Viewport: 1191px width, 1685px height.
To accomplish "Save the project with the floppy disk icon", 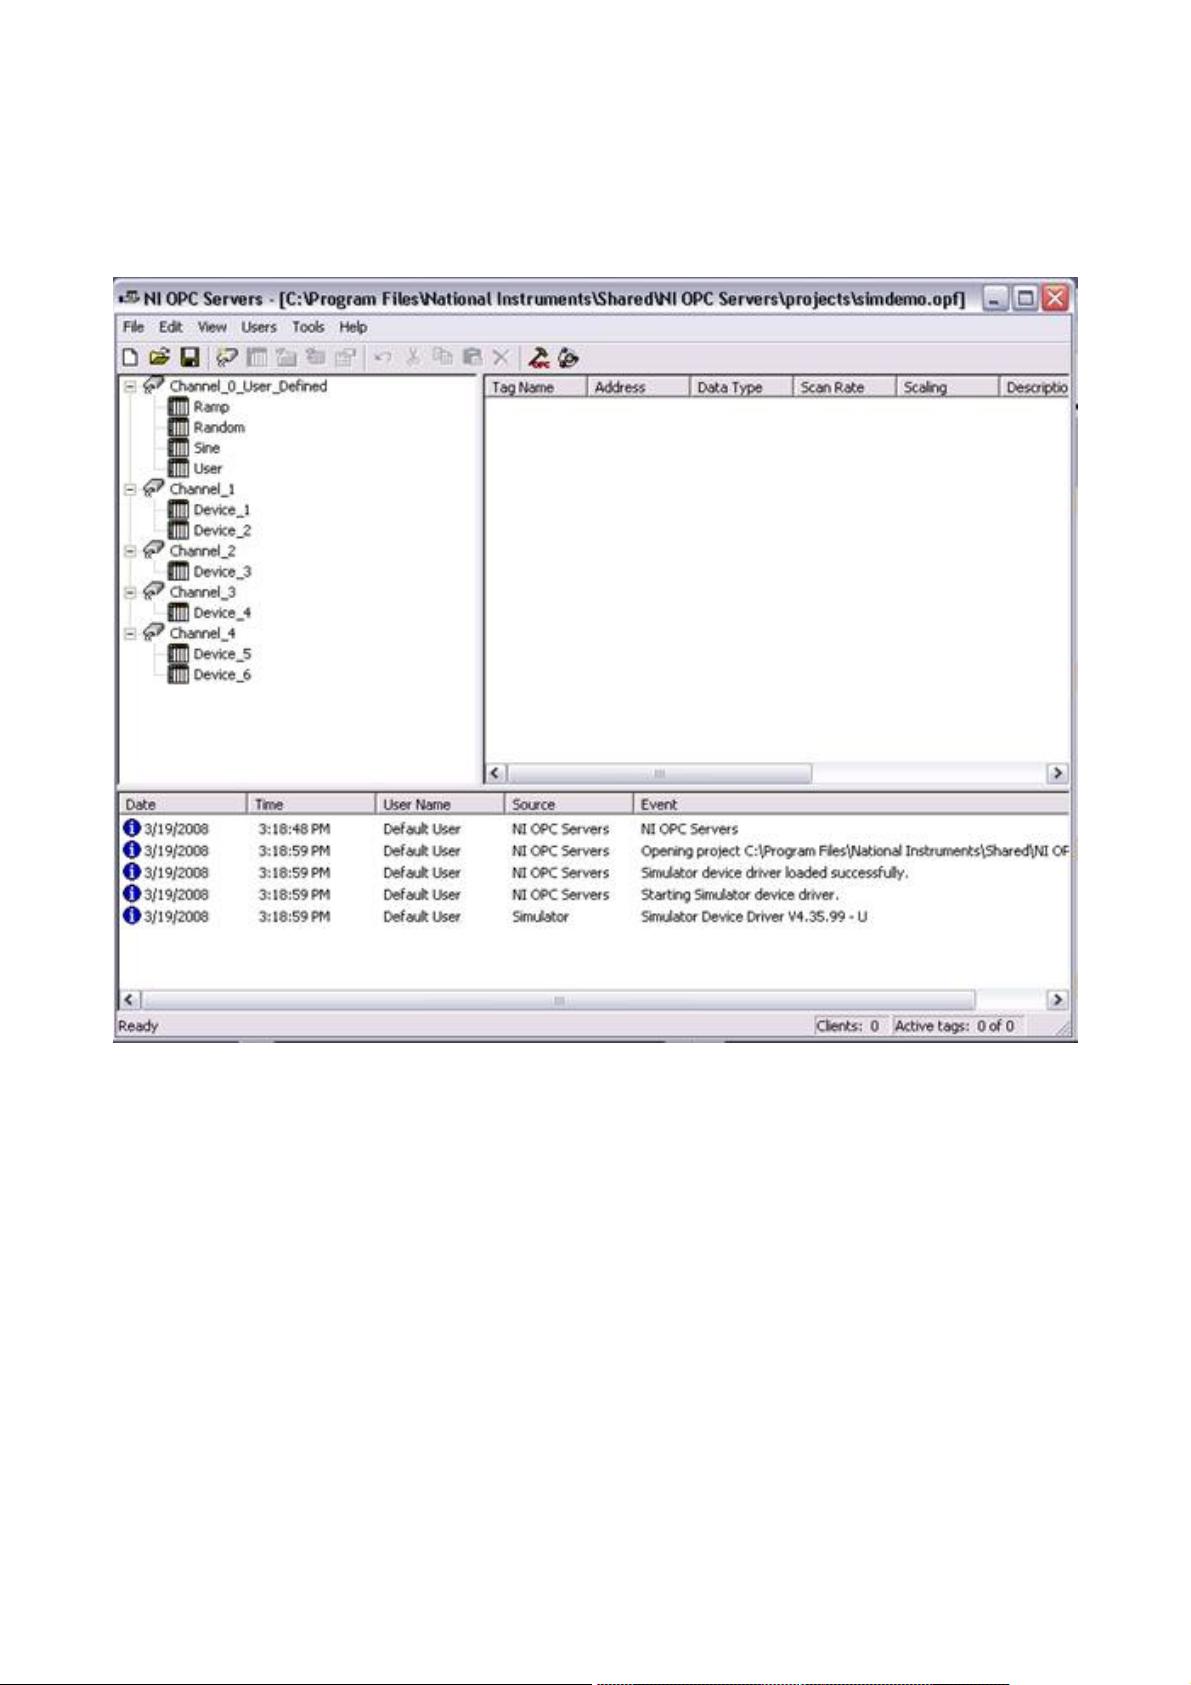I will pyautogui.click(x=190, y=357).
